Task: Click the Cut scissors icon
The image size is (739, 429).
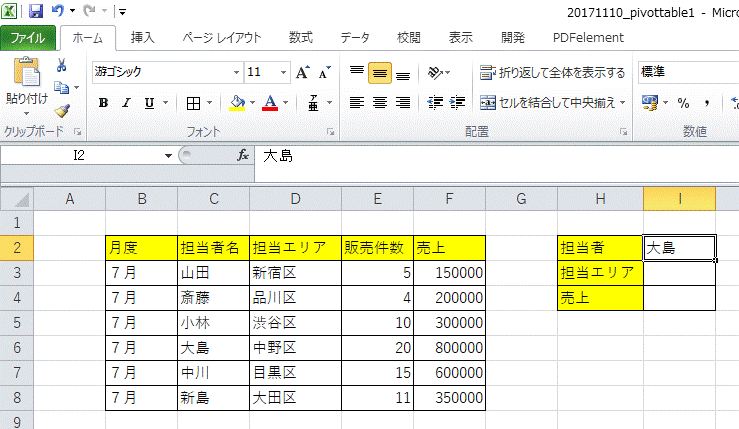Action: pyautogui.click(x=61, y=66)
